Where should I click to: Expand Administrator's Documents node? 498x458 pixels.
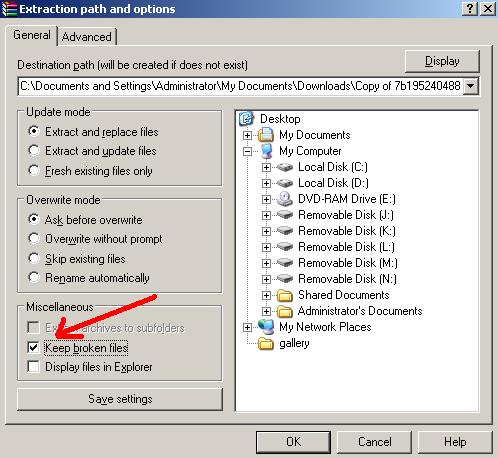coord(266,311)
